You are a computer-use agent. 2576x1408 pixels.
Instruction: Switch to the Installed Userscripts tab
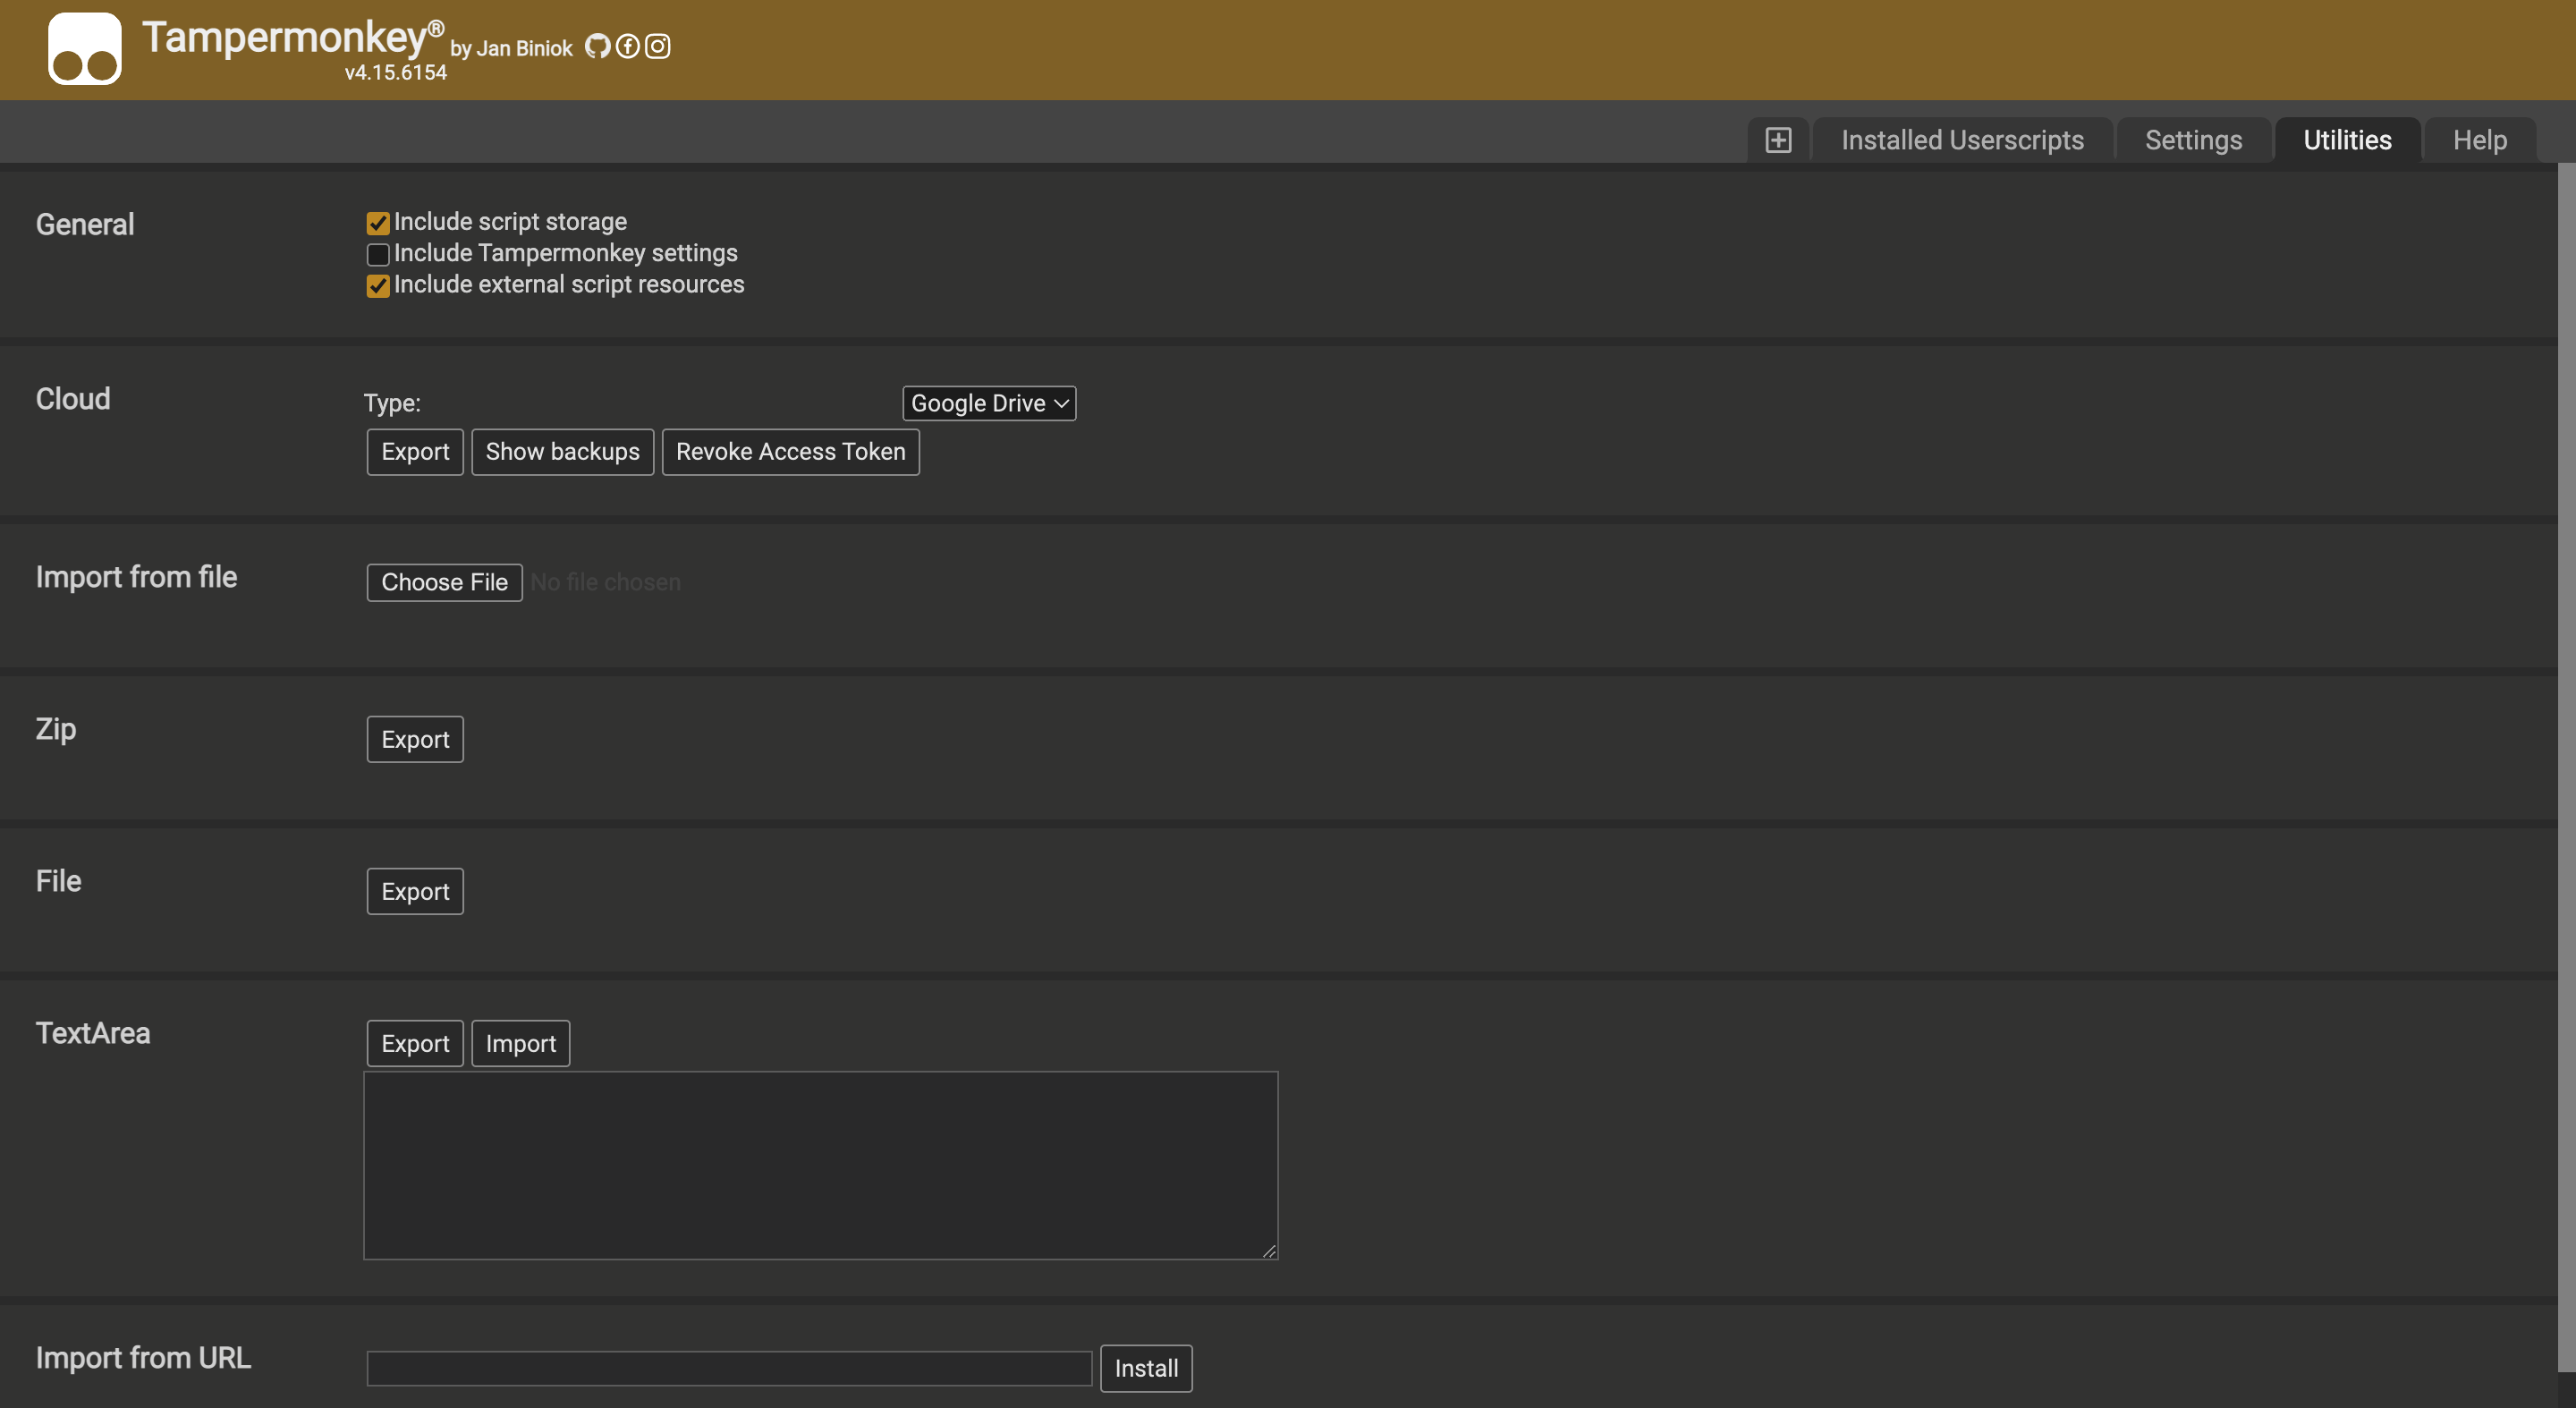(x=1962, y=139)
